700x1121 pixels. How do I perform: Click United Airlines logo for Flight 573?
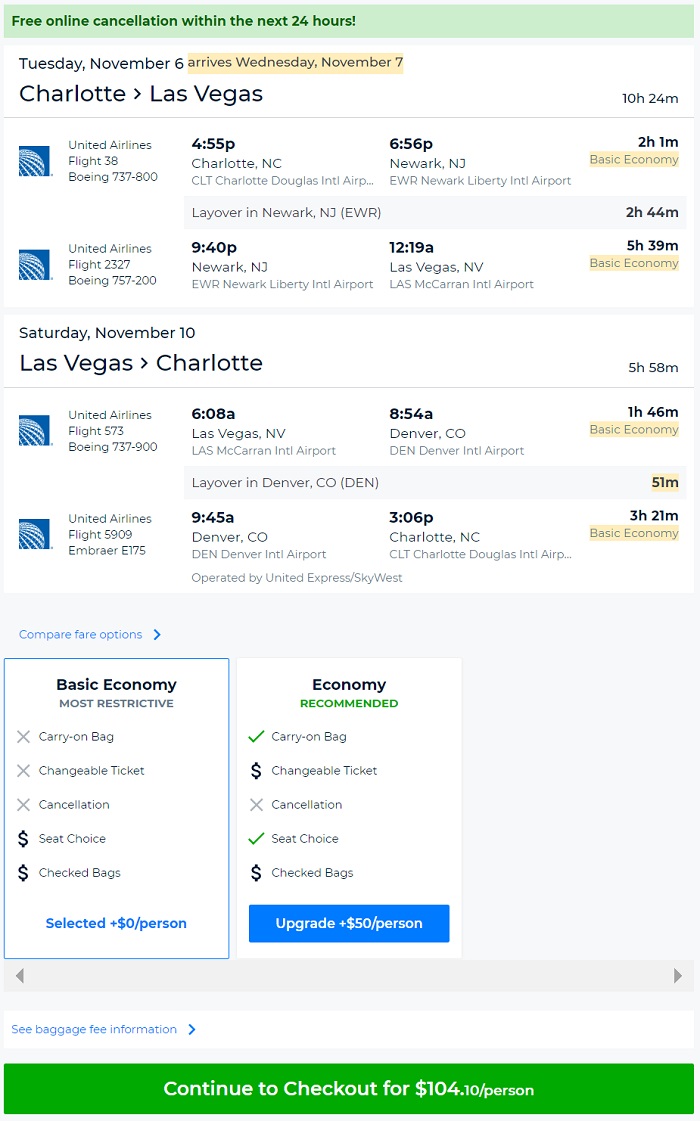pyautogui.click(x=35, y=431)
